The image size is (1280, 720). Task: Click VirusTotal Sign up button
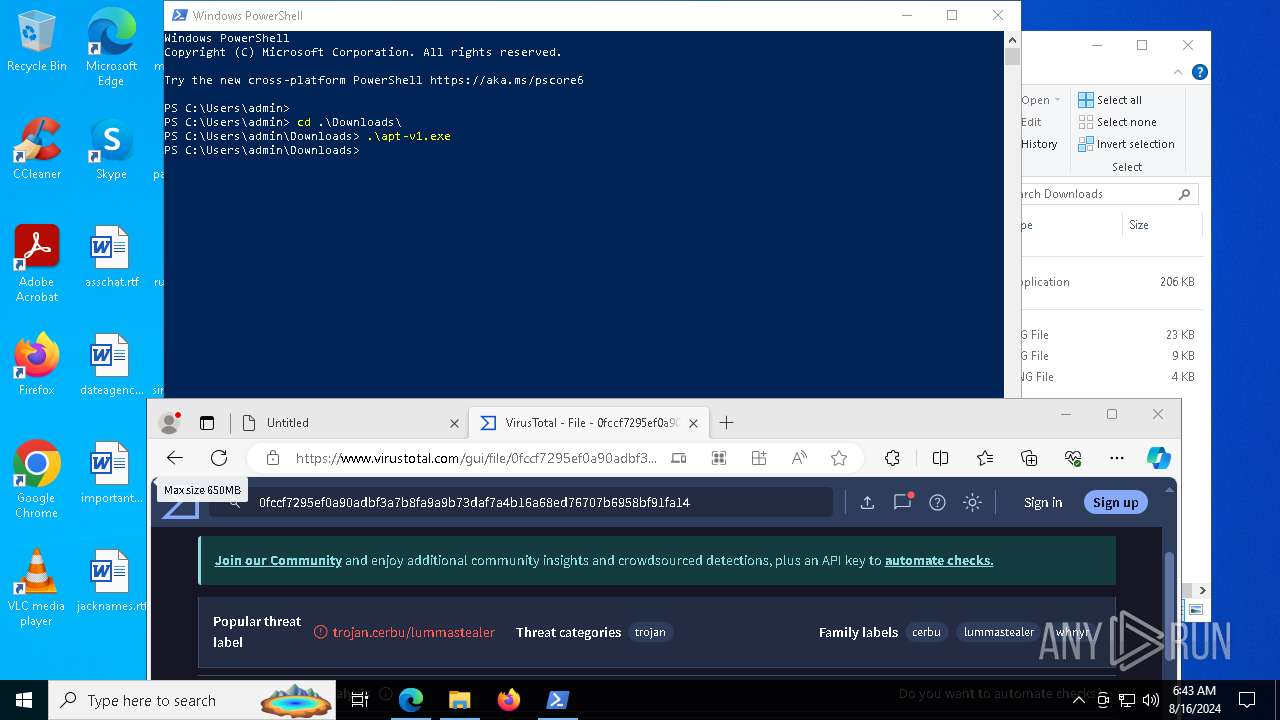pyautogui.click(x=1115, y=502)
